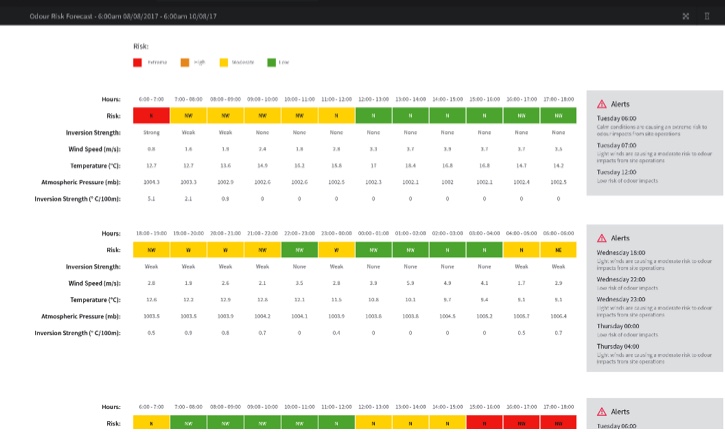
Task: Click the 00:00-01:00 green NW risk cell
Action: 373,250
